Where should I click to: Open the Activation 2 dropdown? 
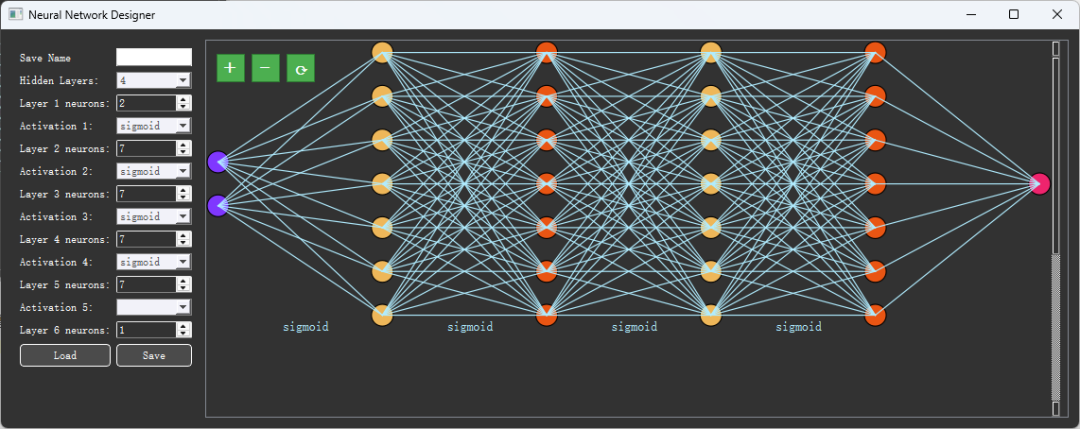(x=154, y=171)
